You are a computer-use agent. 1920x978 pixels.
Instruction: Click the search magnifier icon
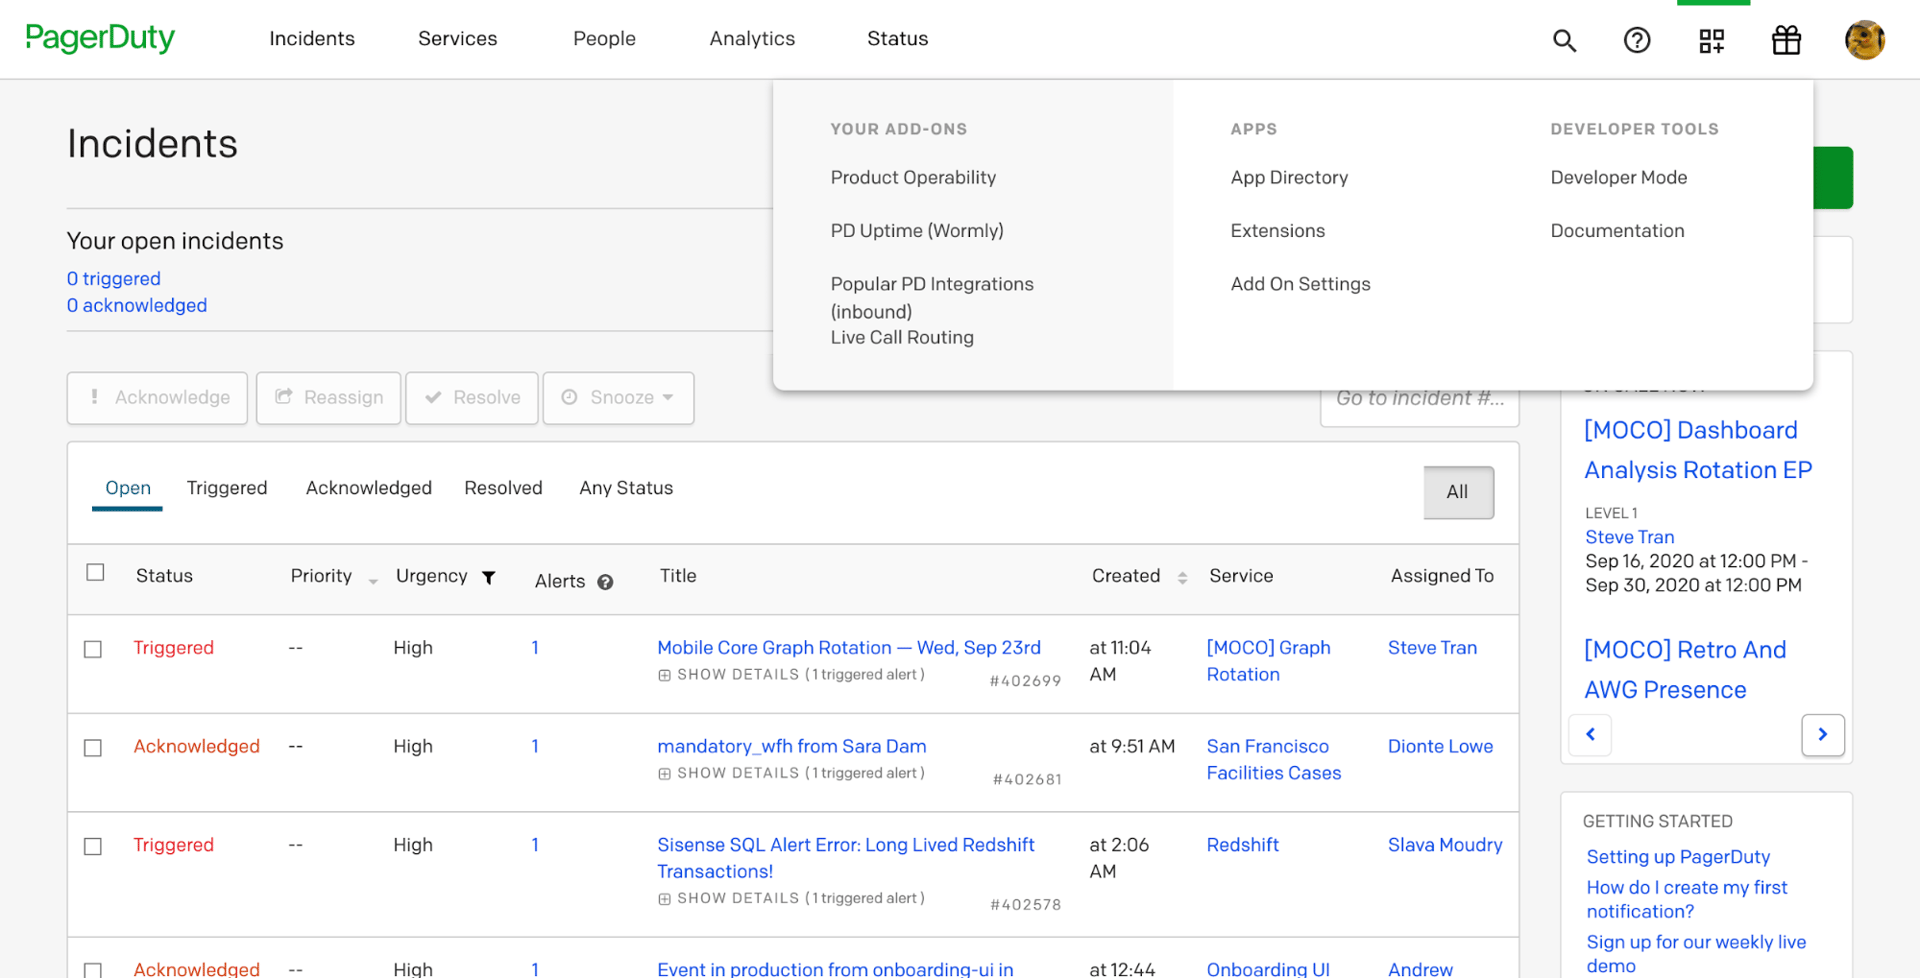[1564, 40]
